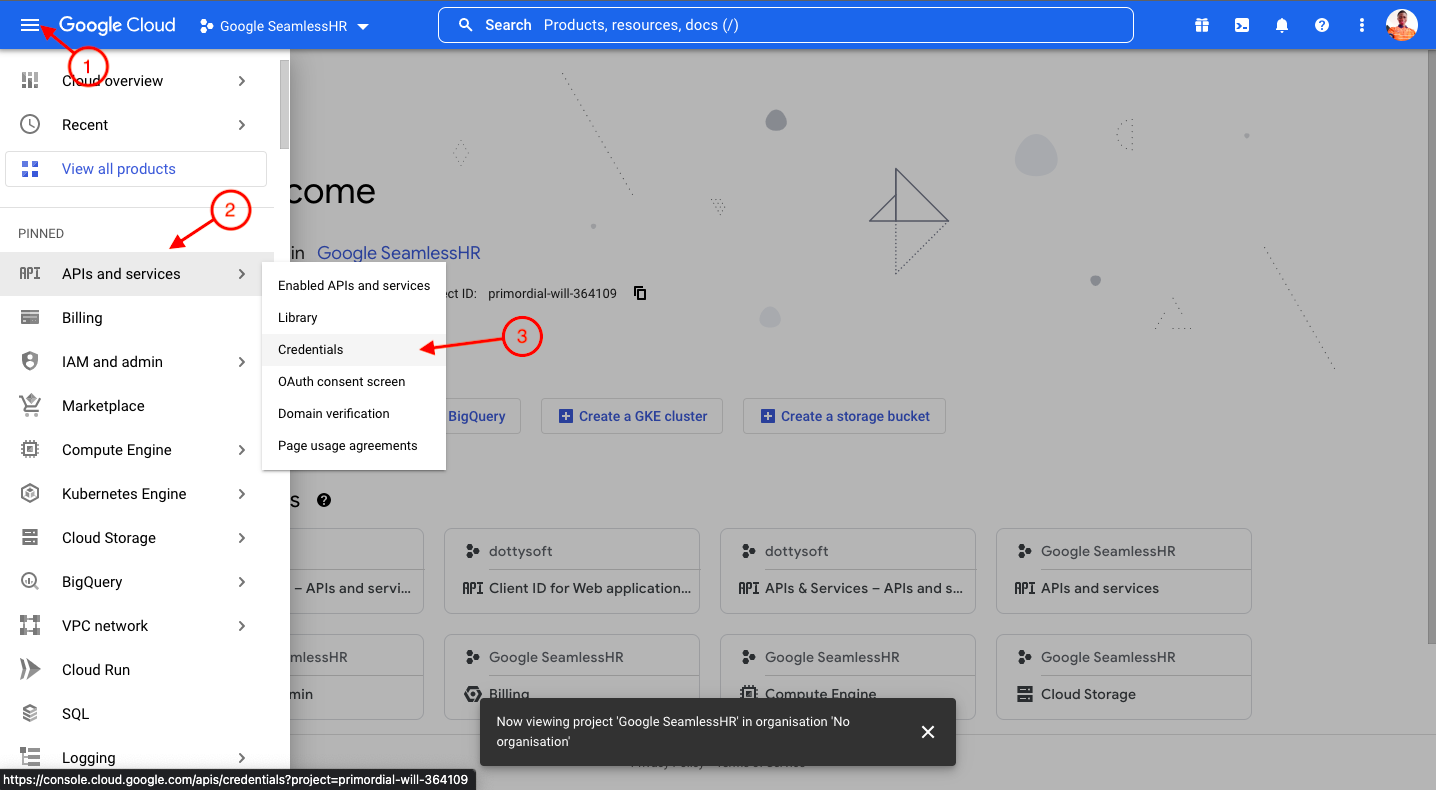Expand Logging submenu arrow
The image size is (1436, 790).
click(x=242, y=758)
